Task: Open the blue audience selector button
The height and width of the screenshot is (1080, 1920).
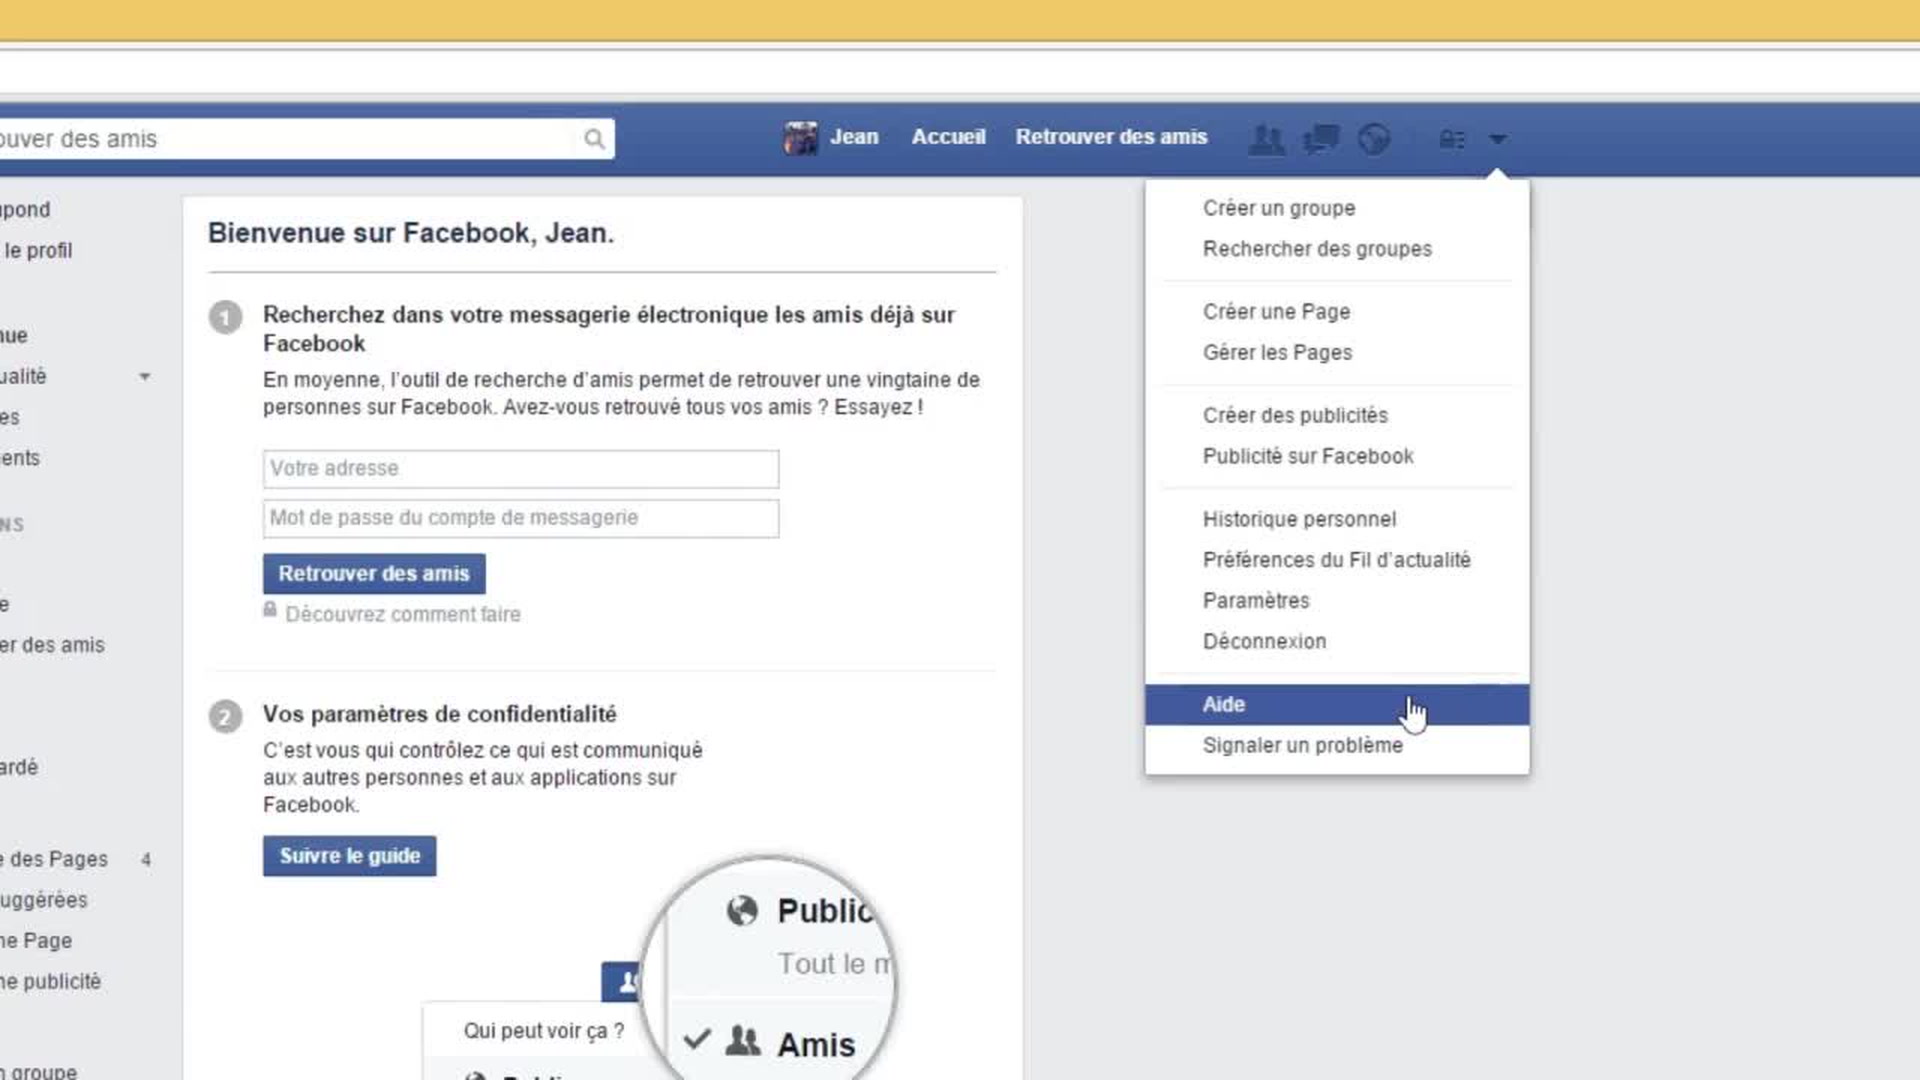Action: [x=621, y=982]
